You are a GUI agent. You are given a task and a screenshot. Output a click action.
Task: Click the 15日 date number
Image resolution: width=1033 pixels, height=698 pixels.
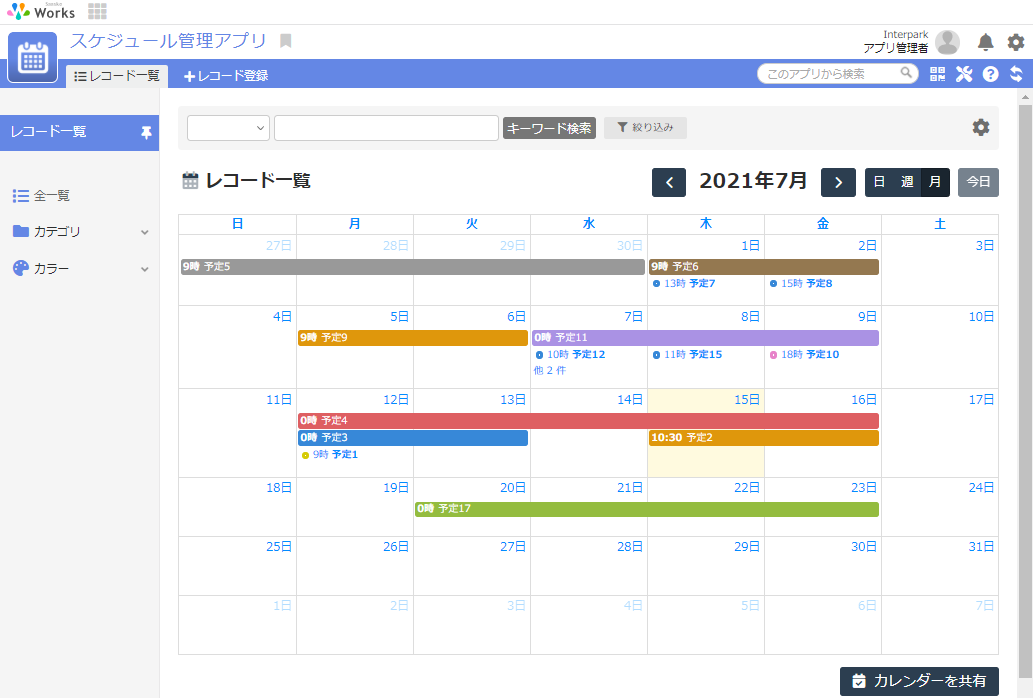pyautogui.click(x=747, y=400)
